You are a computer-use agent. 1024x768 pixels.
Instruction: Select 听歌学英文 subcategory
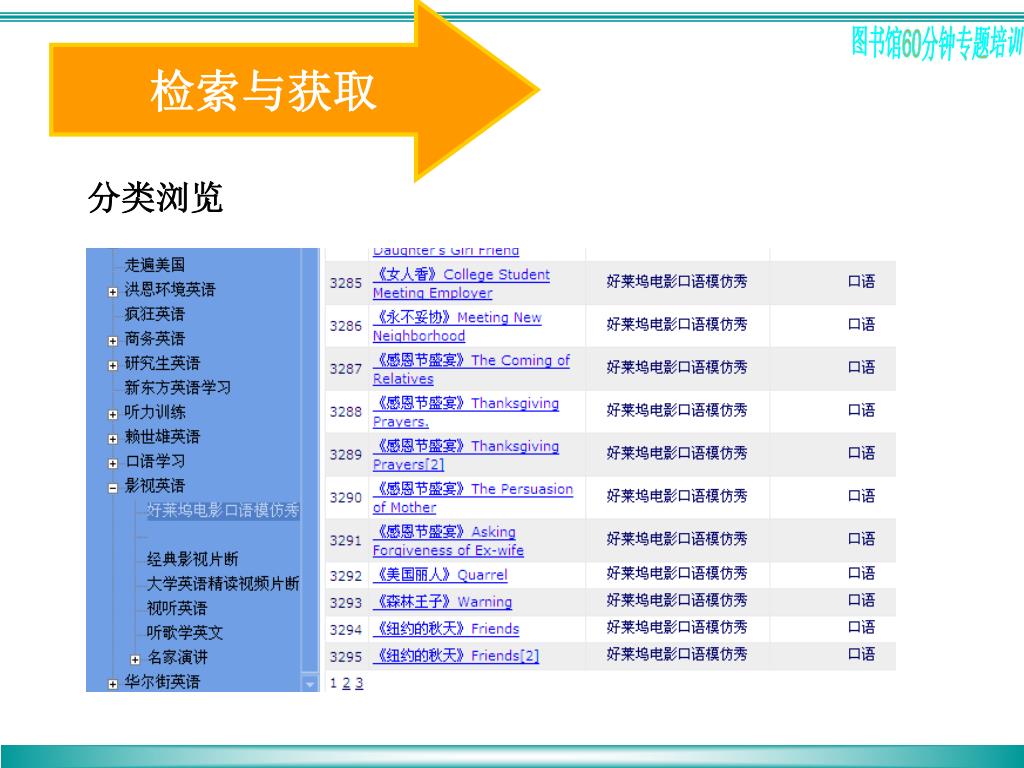click(x=185, y=632)
